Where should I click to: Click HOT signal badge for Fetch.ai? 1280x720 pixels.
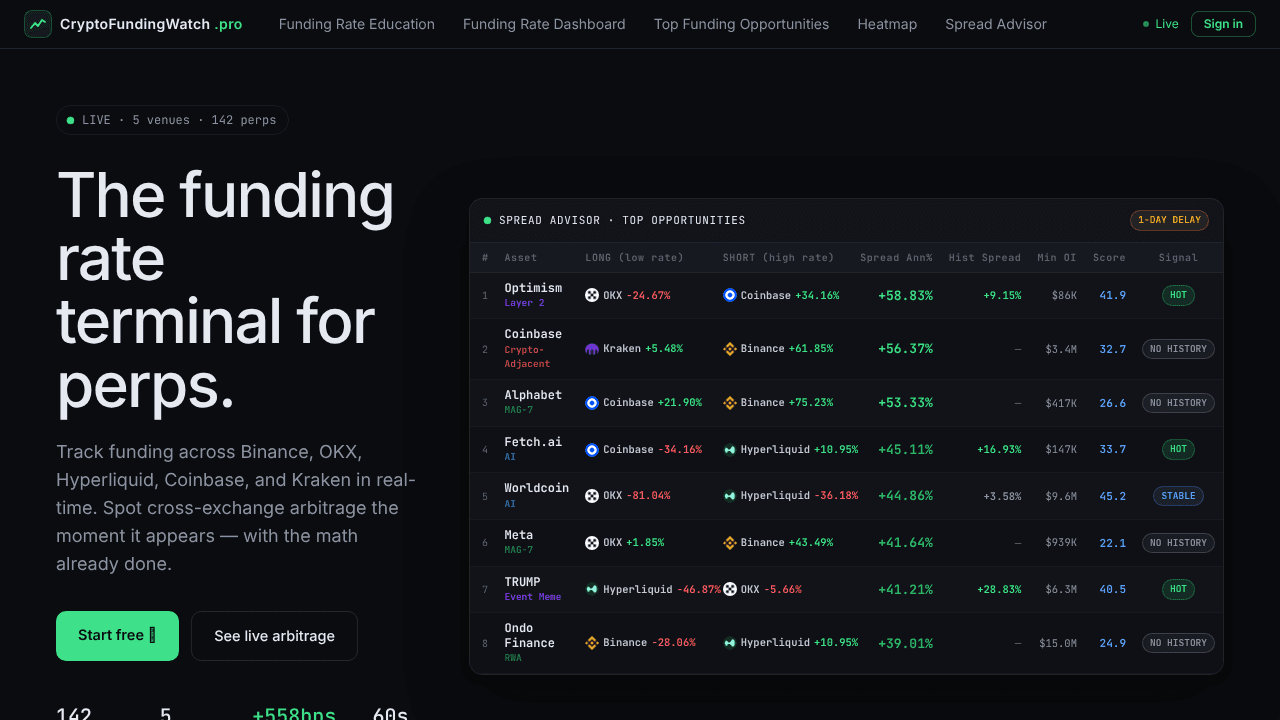(1178, 450)
